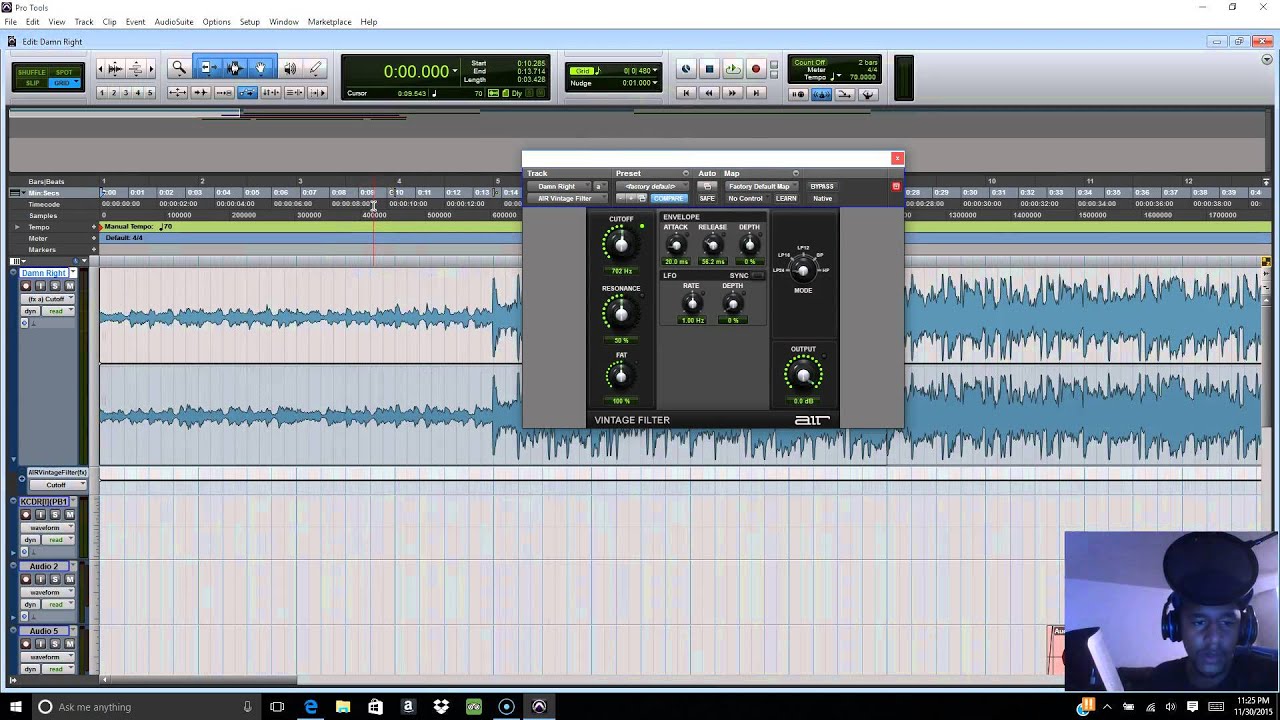
Task: Click the Ask me anything search box
Action: (x=145, y=707)
